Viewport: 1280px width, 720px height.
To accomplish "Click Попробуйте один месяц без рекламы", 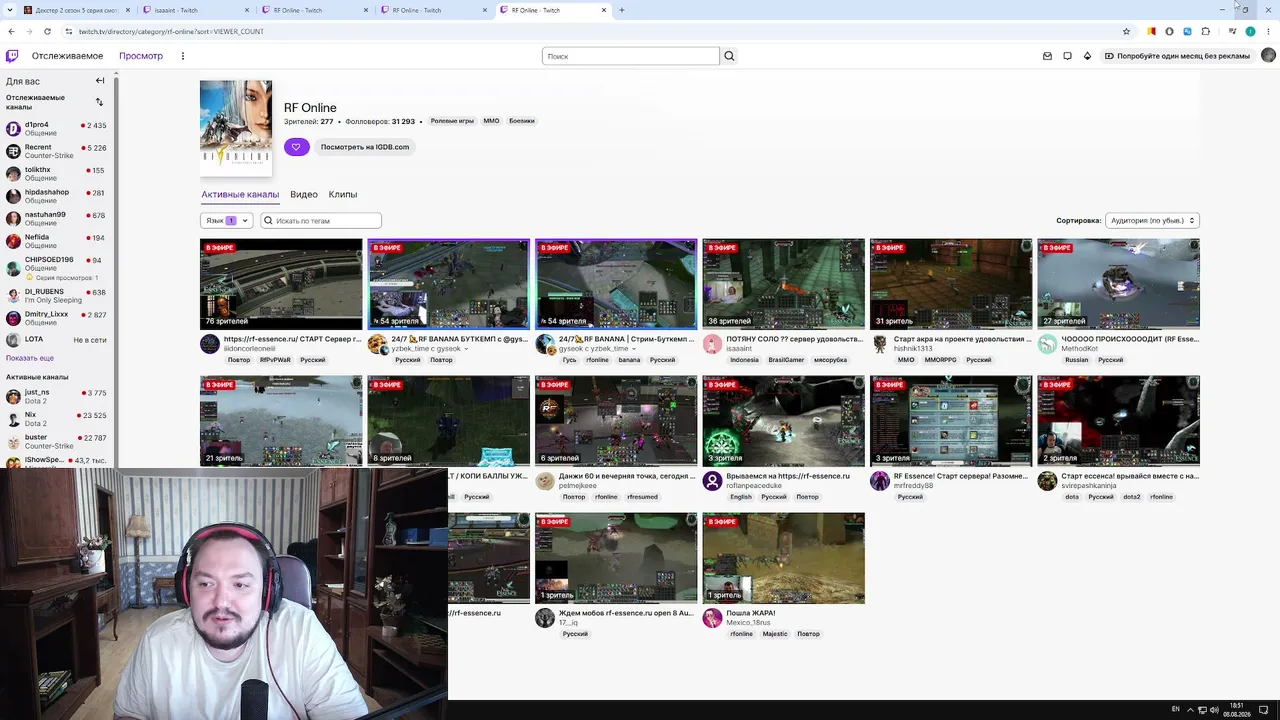I will click(x=1177, y=56).
